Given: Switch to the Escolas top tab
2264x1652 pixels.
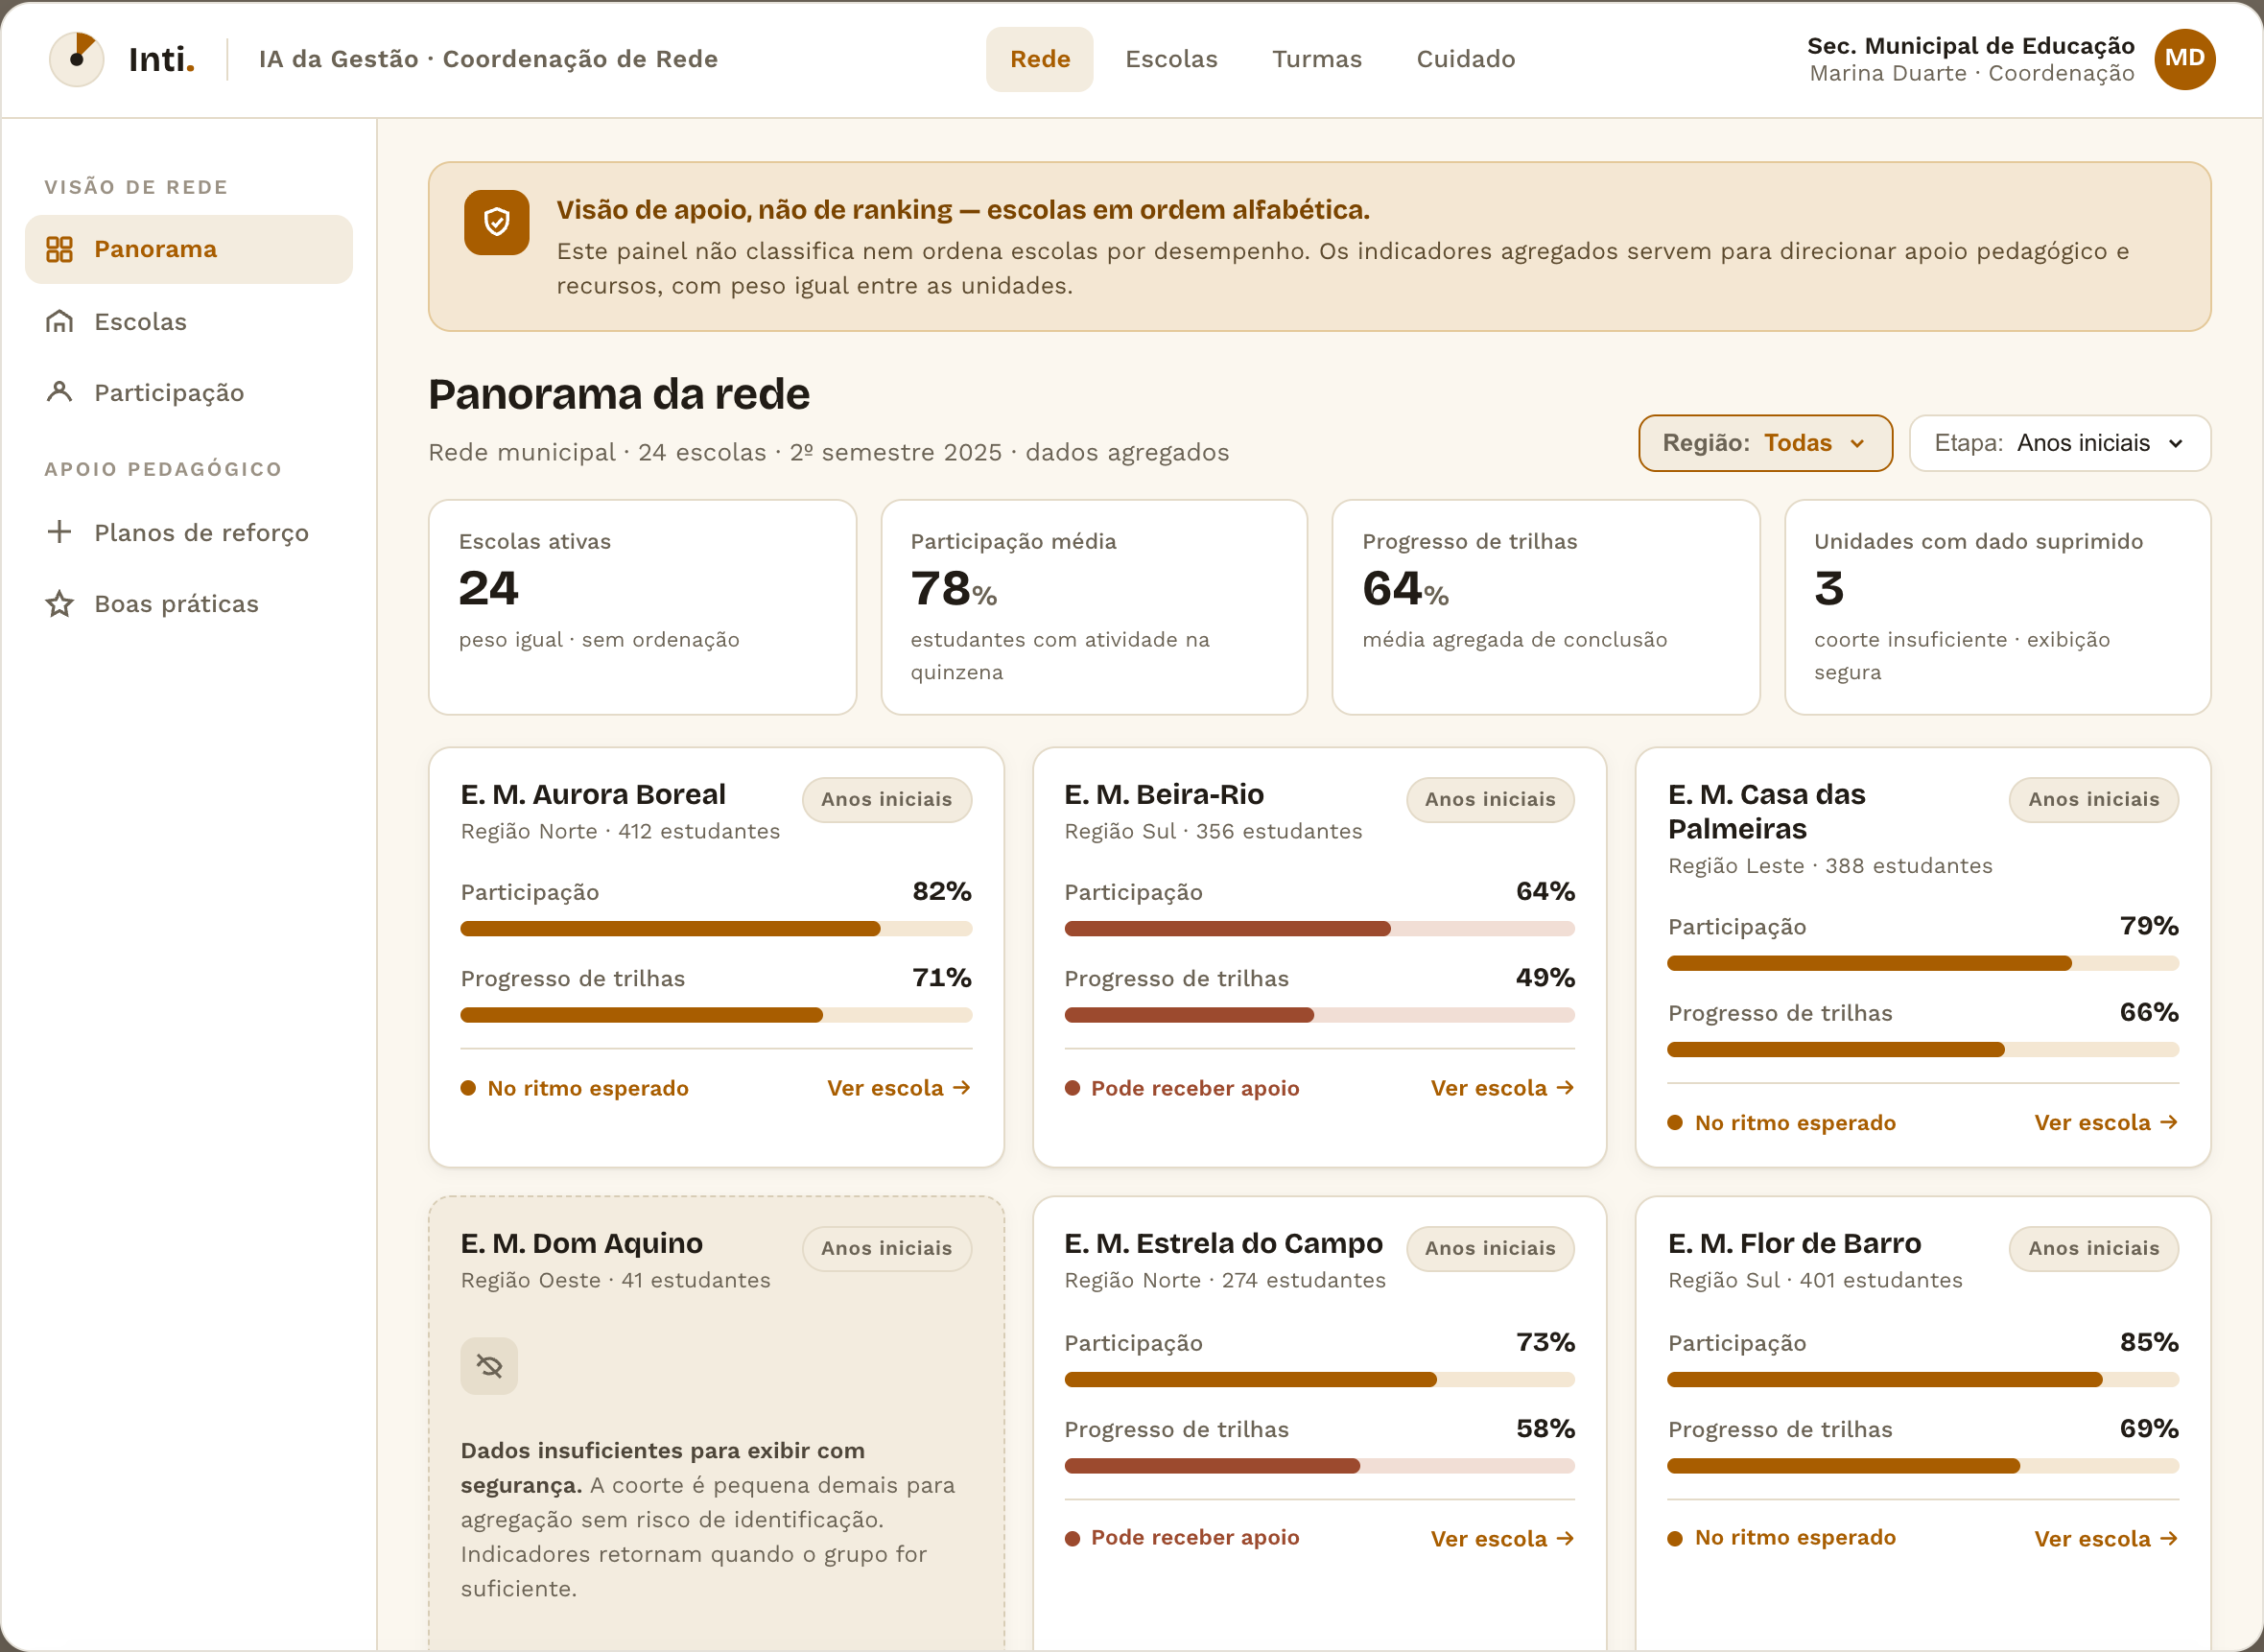Looking at the screenshot, I should click(1171, 59).
